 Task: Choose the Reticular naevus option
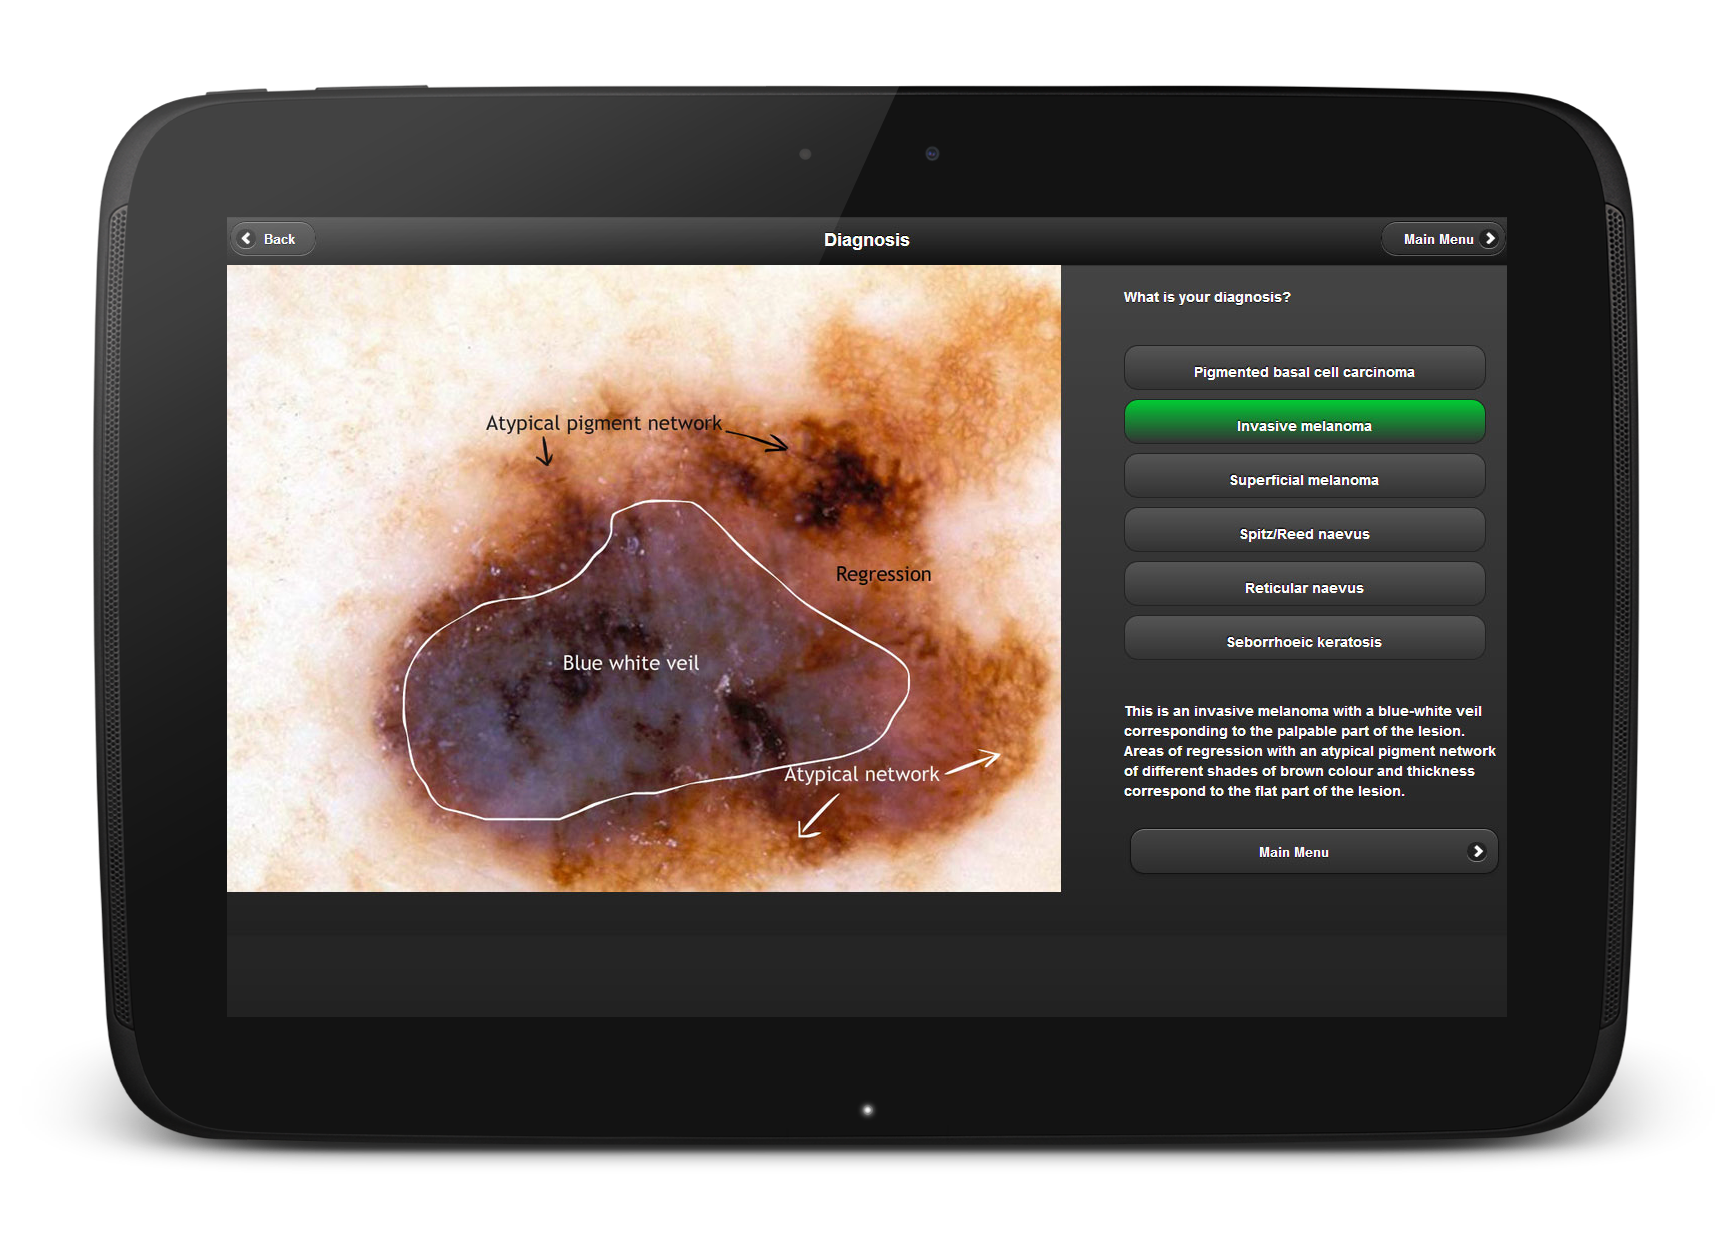1303,587
